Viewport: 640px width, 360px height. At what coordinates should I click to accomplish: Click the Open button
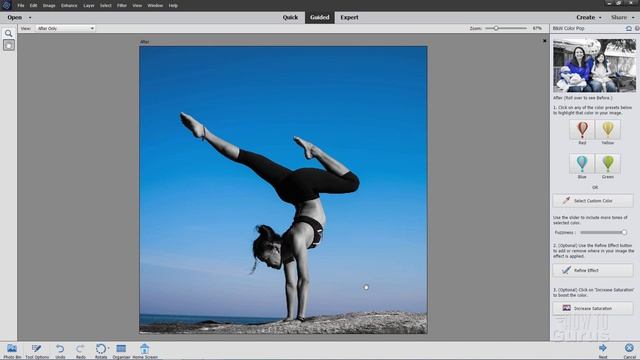click(x=15, y=18)
